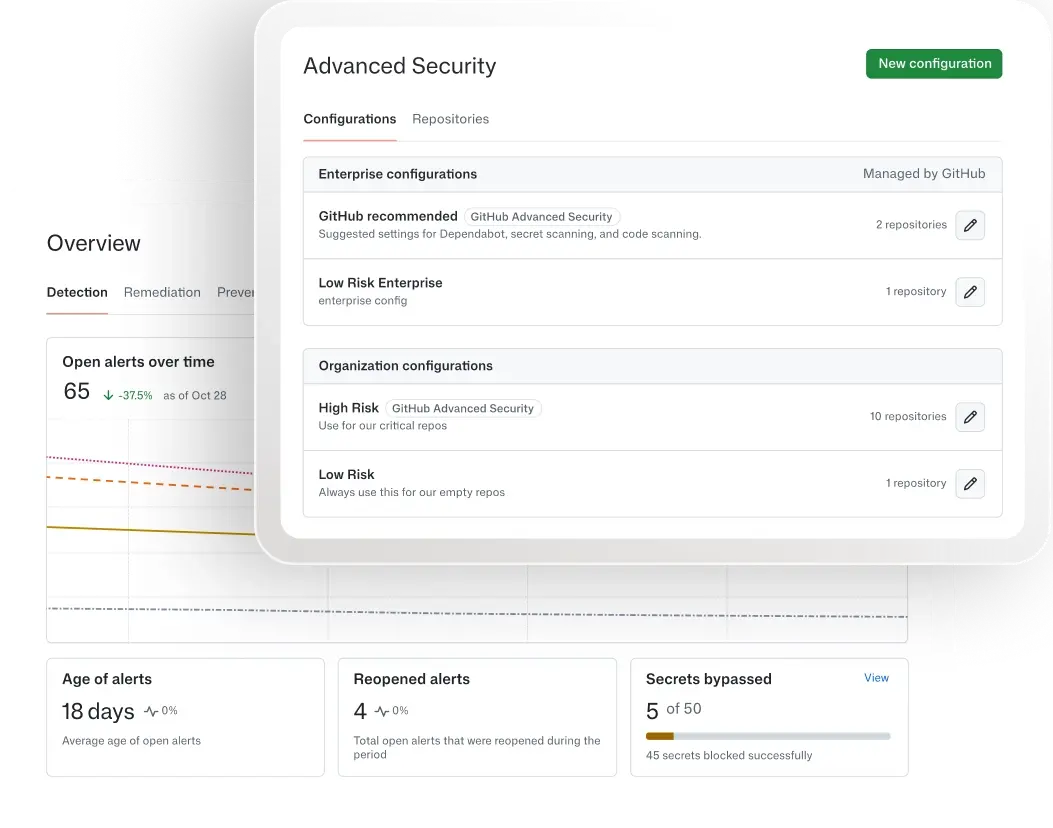Click the GitHub Advanced Security badge on High Risk

[463, 408]
